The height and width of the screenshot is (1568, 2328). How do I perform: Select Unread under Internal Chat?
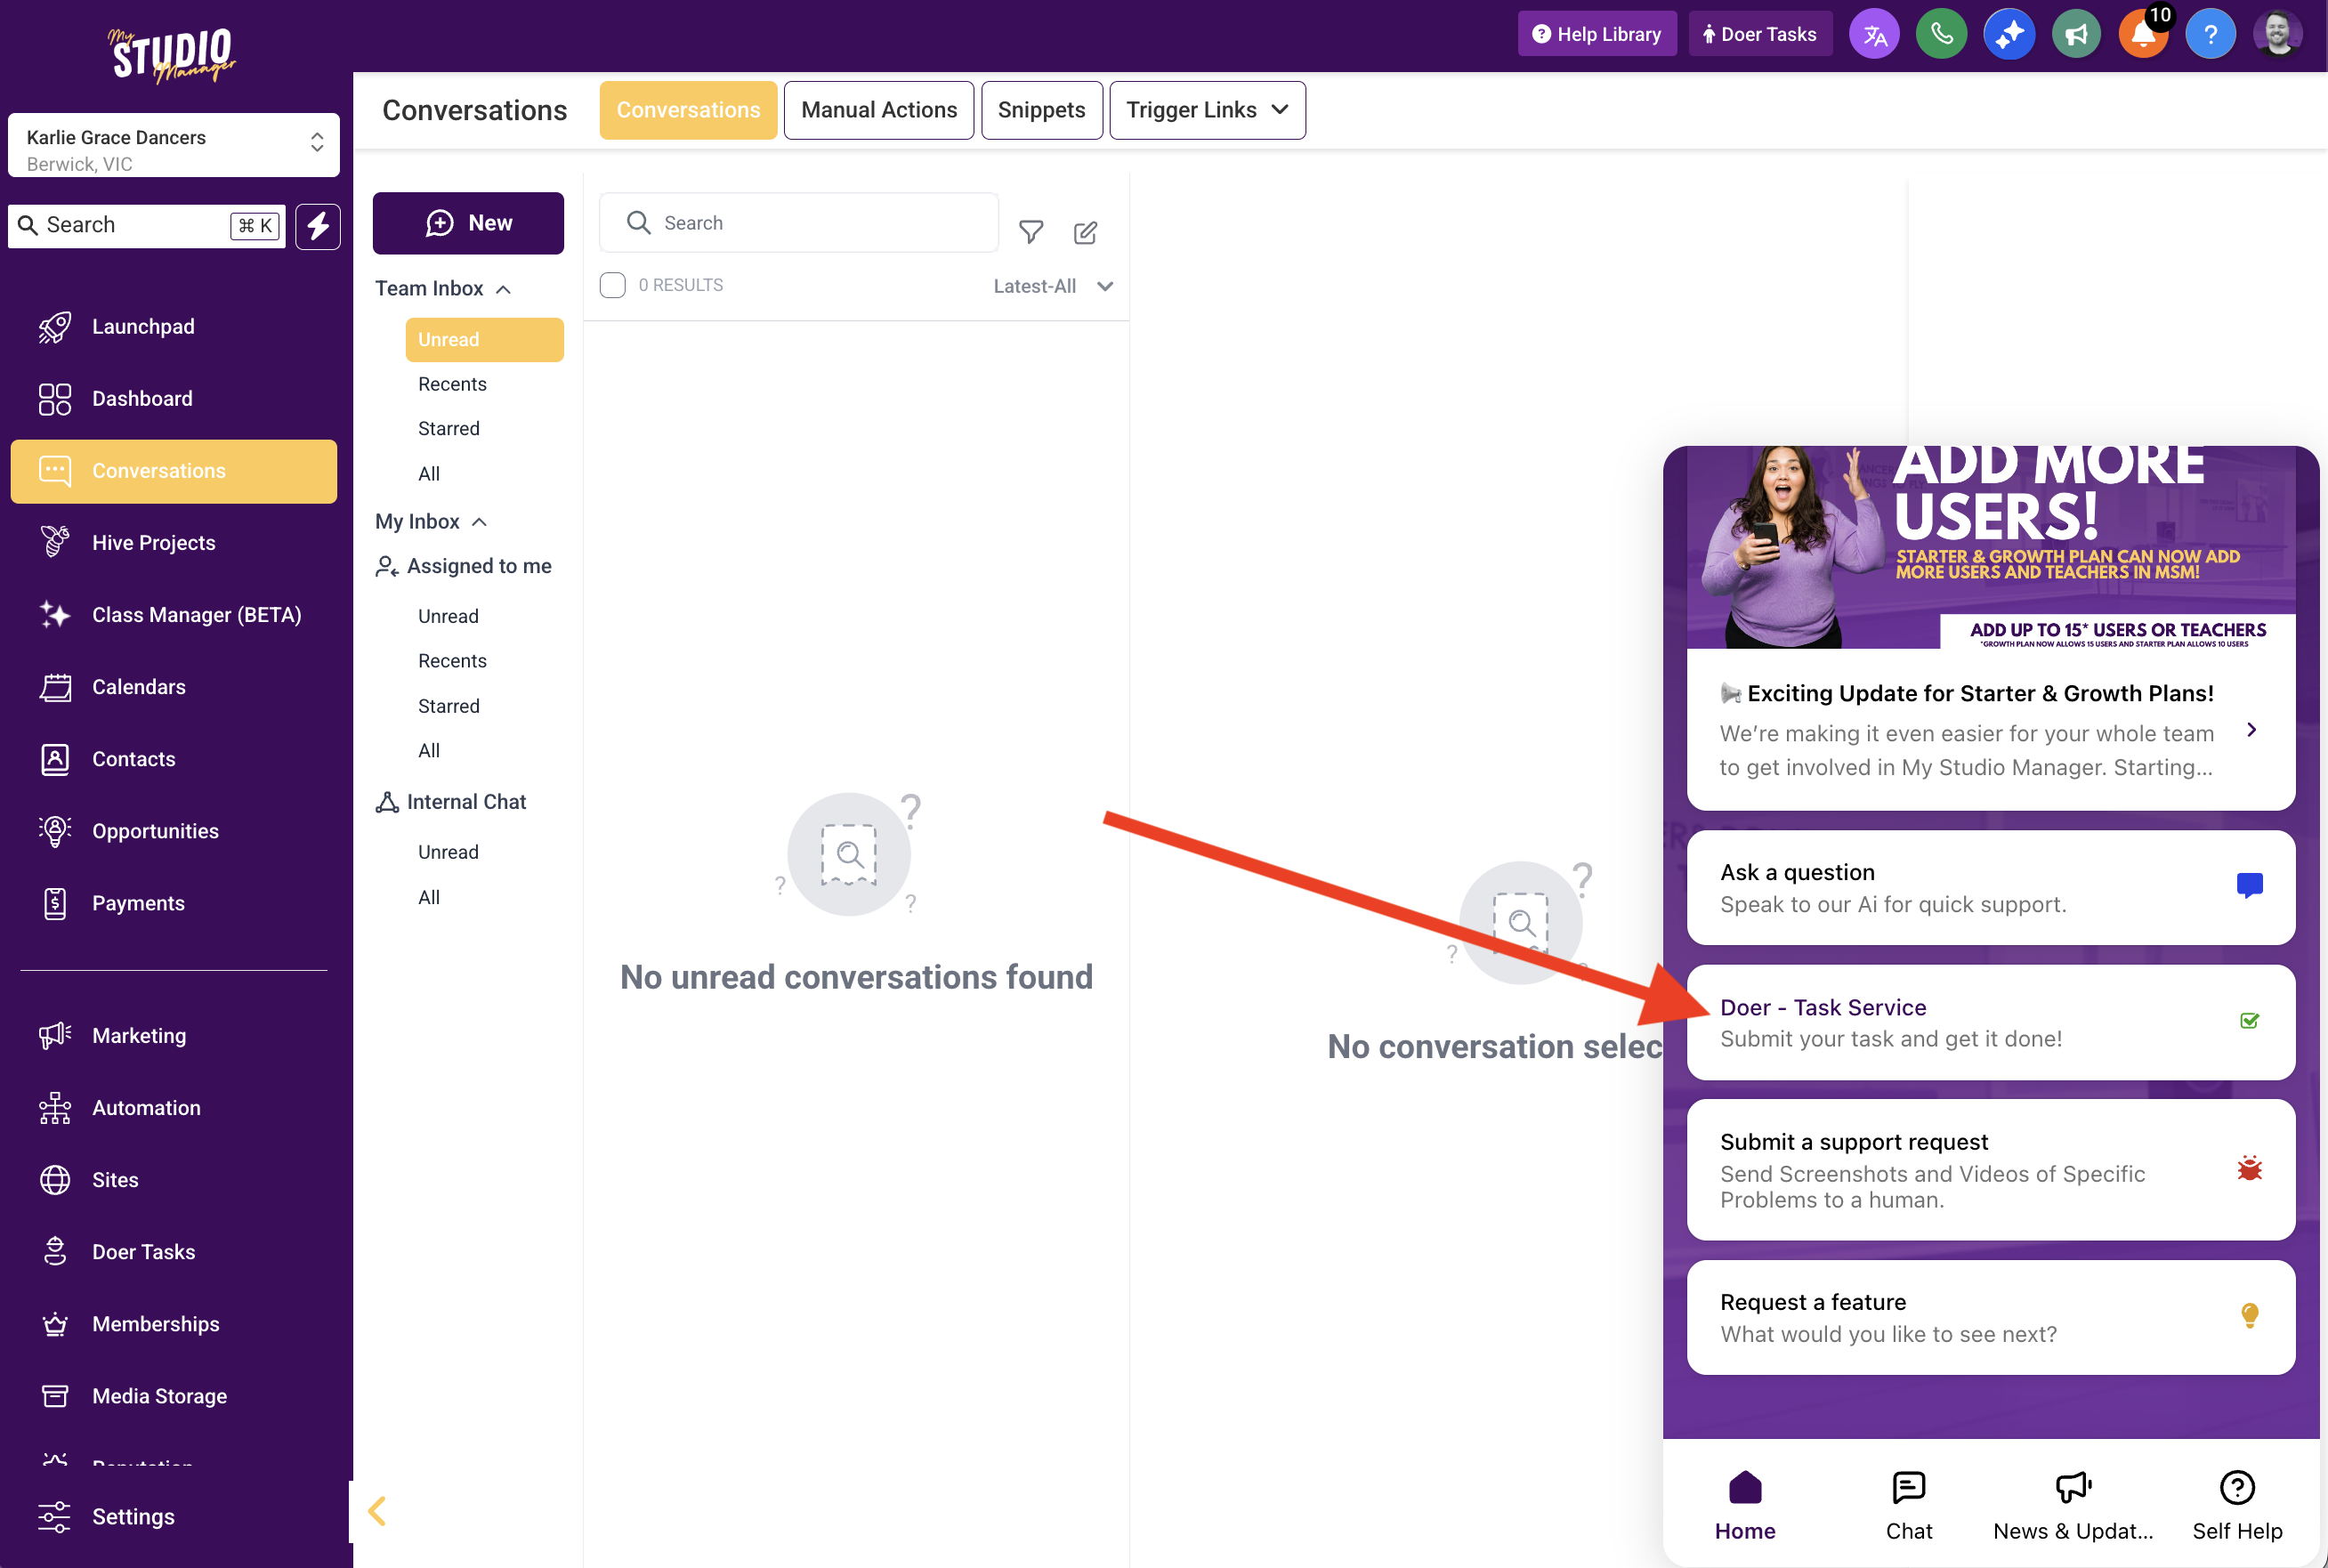point(448,853)
